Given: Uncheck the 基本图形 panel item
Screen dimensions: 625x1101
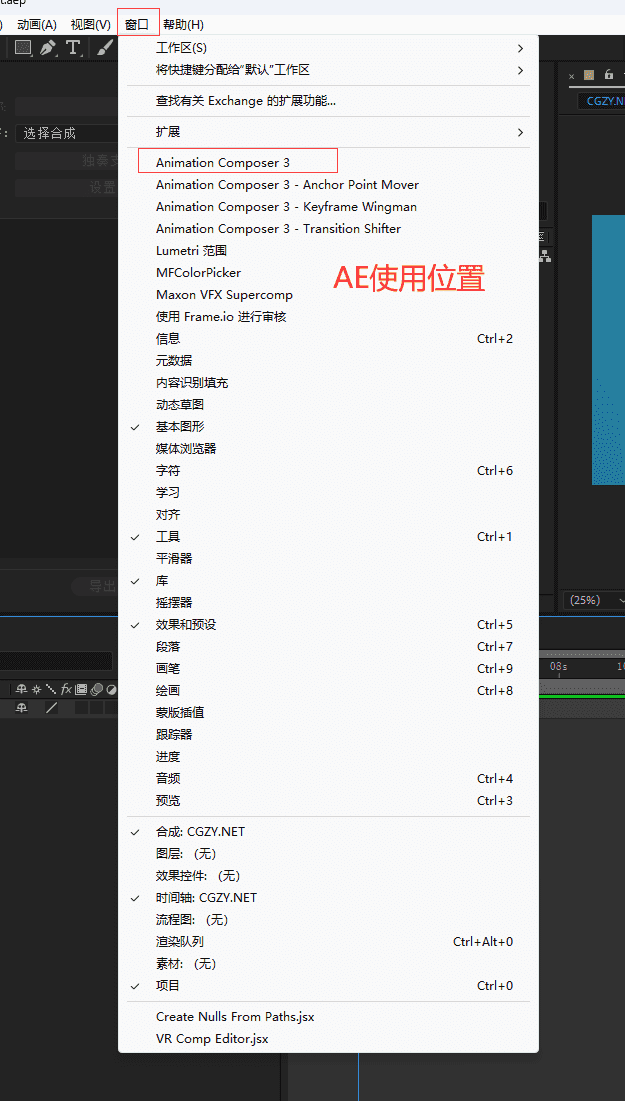Looking at the screenshot, I should 328,427.
